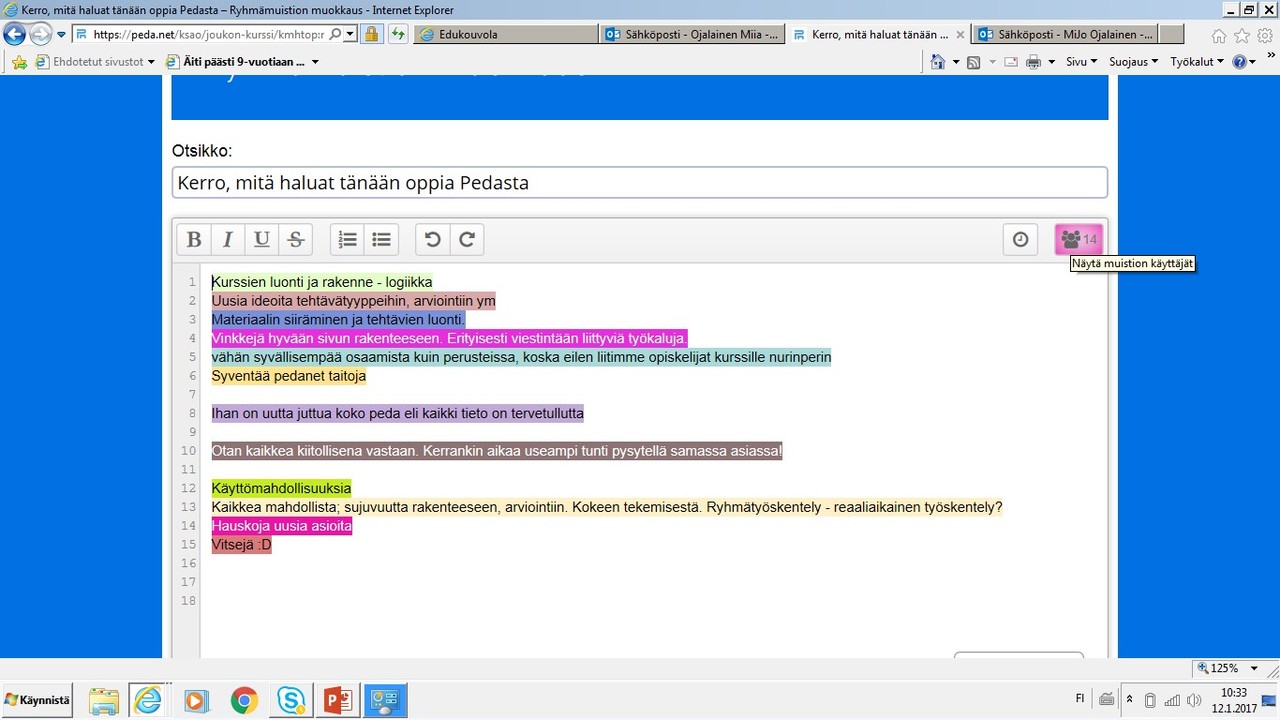Launch Skype from the taskbar
Screen dimensions: 1280x720
pyautogui.click(x=291, y=700)
